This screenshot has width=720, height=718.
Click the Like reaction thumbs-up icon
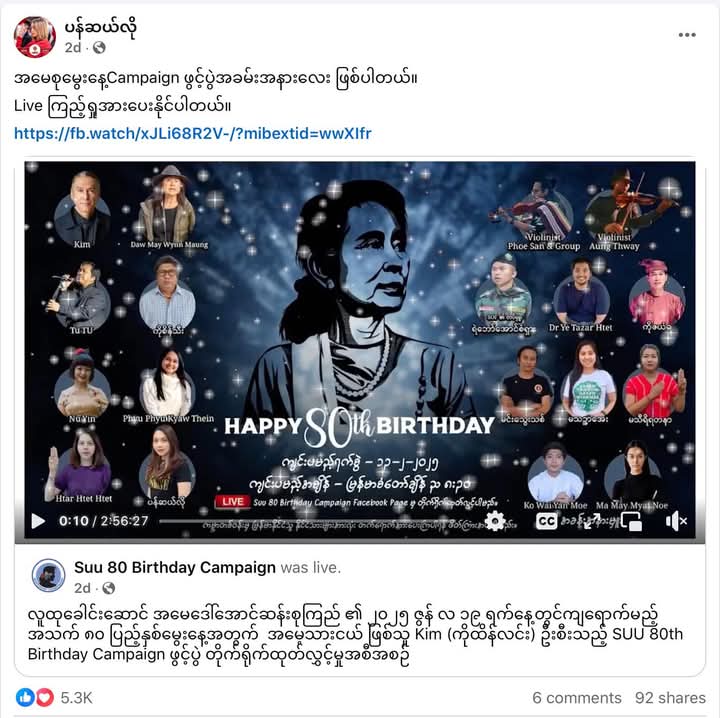coord(25,698)
